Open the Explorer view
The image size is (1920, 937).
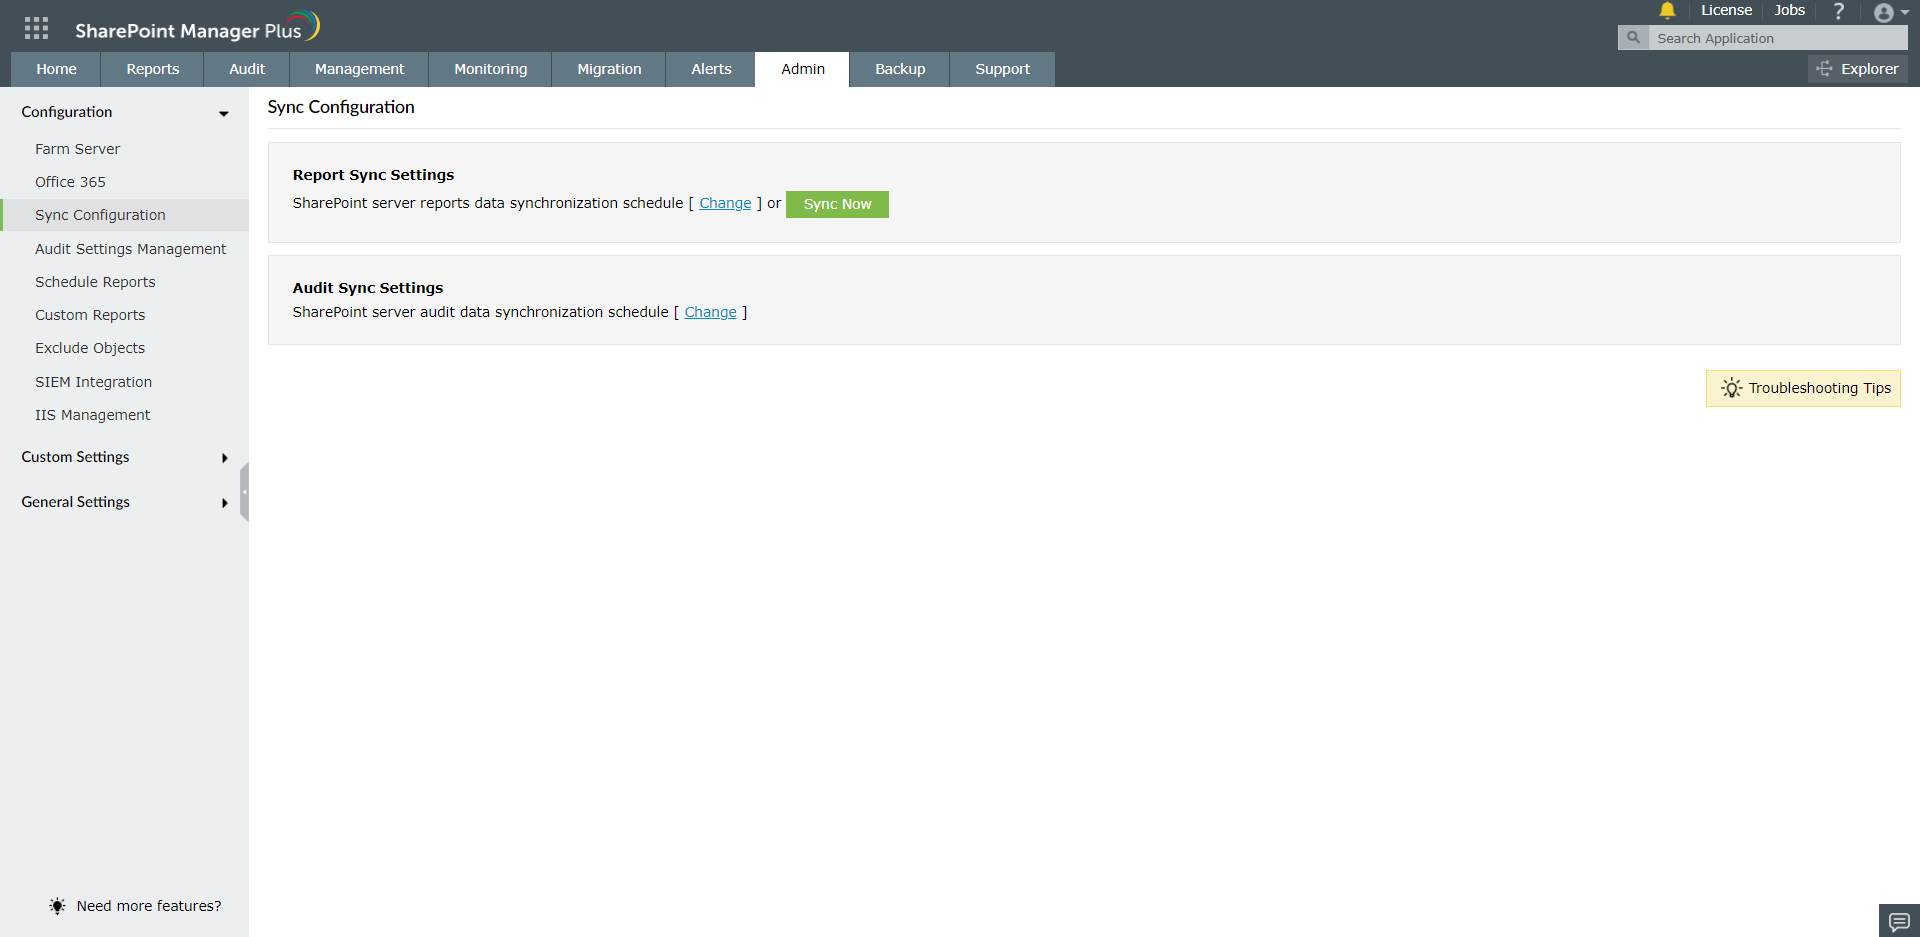pos(1858,69)
